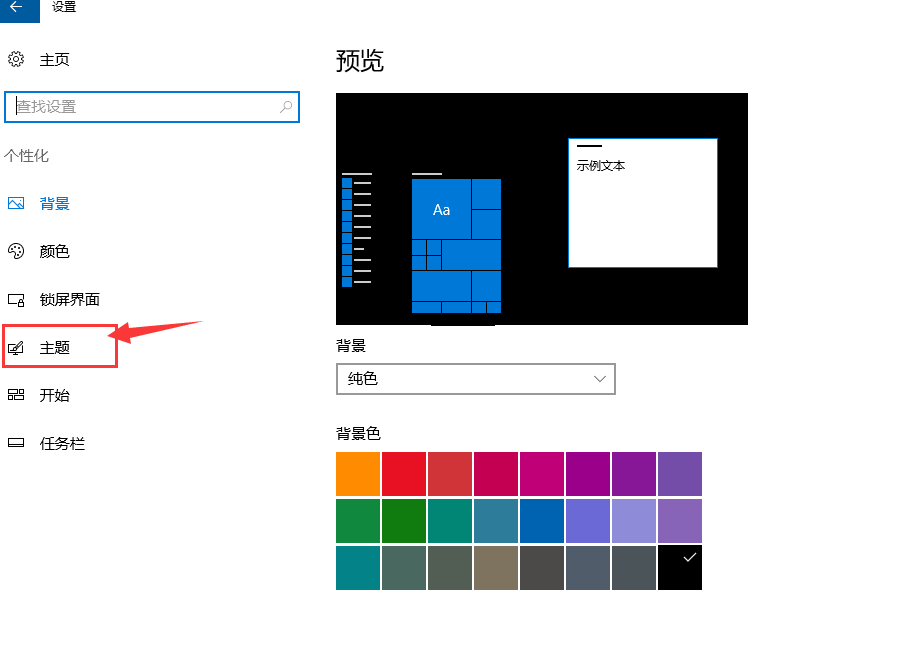This screenshot has width=915, height=669.
Task: Click the back arrow button
Action: (x=14, y=9)
